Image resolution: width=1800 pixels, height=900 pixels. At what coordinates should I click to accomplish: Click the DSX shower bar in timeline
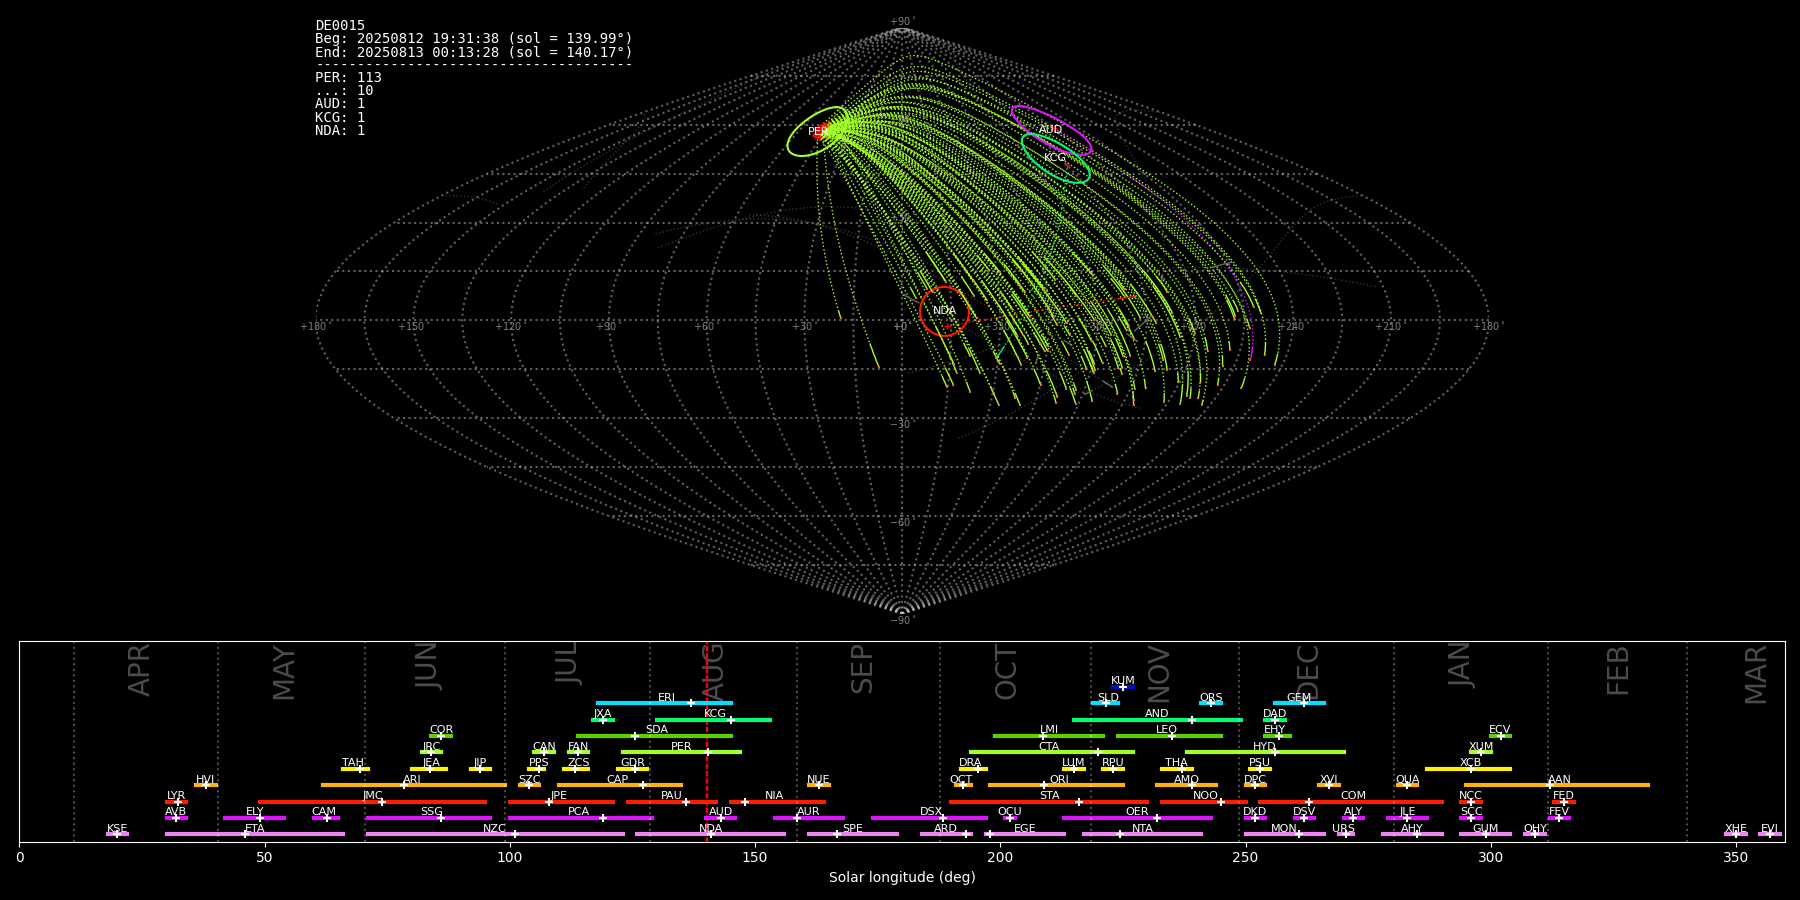point(929,818)
